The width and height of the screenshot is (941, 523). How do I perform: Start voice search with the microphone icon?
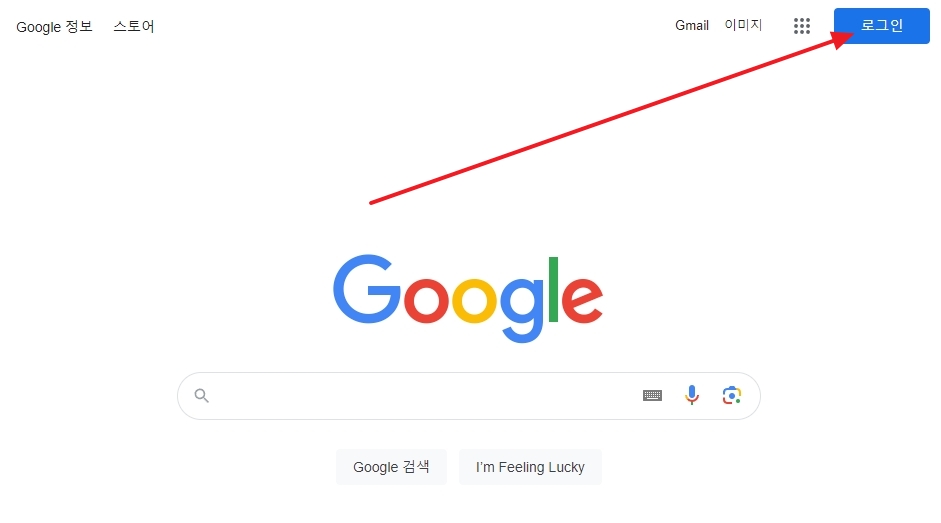(x=692, y=395)
